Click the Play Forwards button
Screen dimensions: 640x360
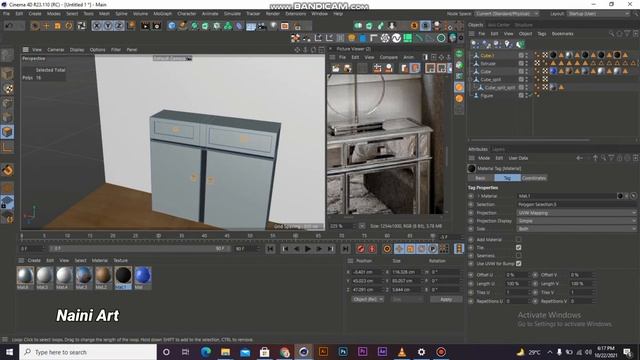[x=308, y=249]
